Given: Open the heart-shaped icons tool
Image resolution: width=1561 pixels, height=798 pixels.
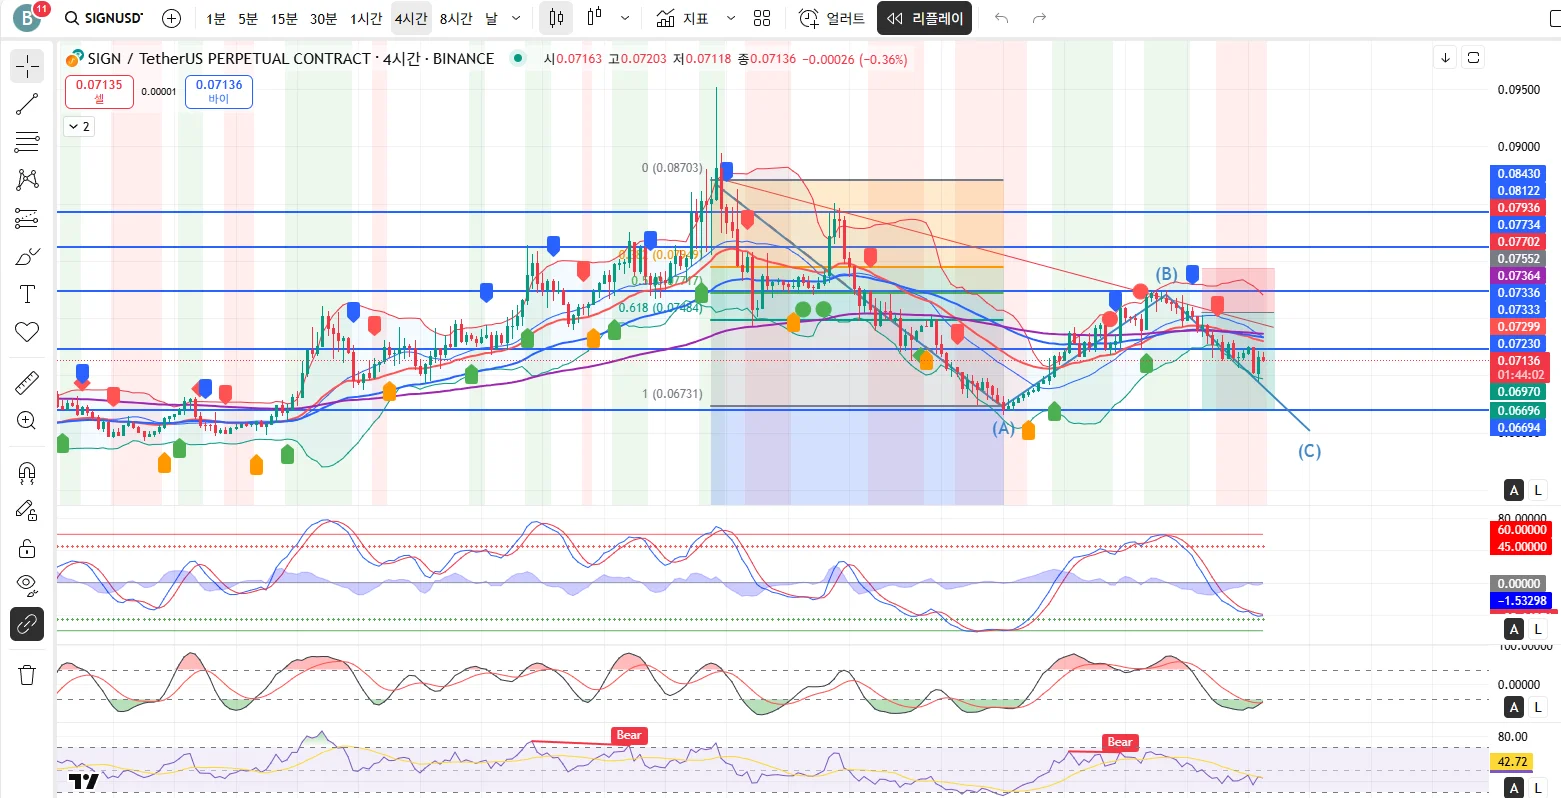Looking at the screenshot, I should point(27,332).
